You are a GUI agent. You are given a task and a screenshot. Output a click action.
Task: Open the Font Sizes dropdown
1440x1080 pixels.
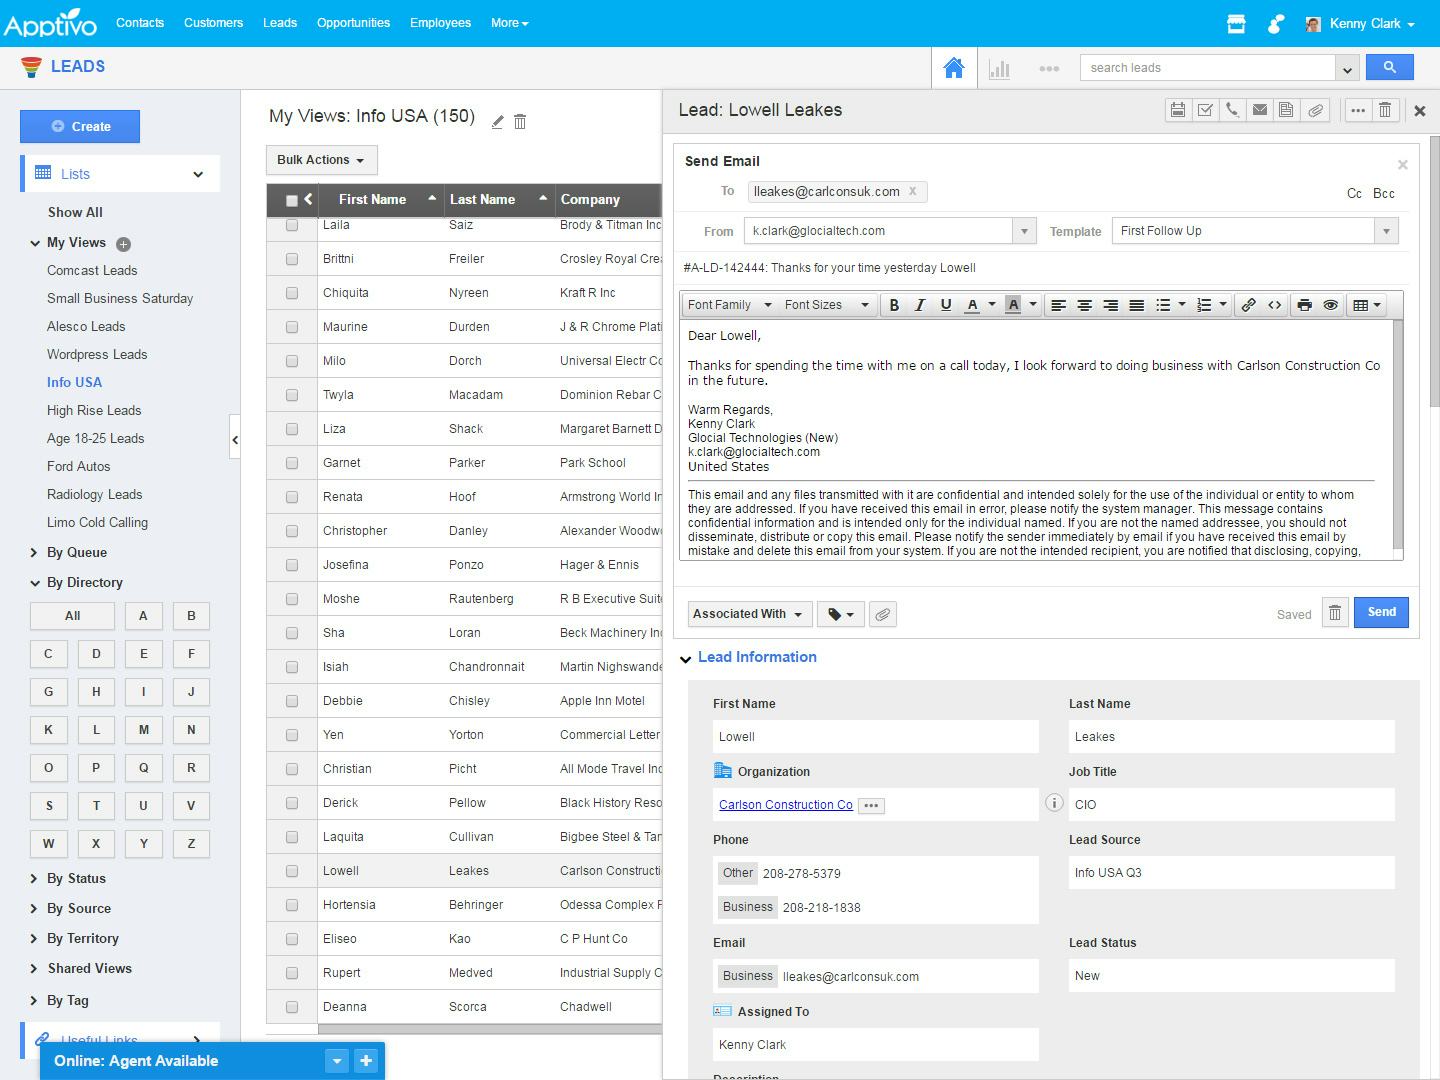coord(826,305)
